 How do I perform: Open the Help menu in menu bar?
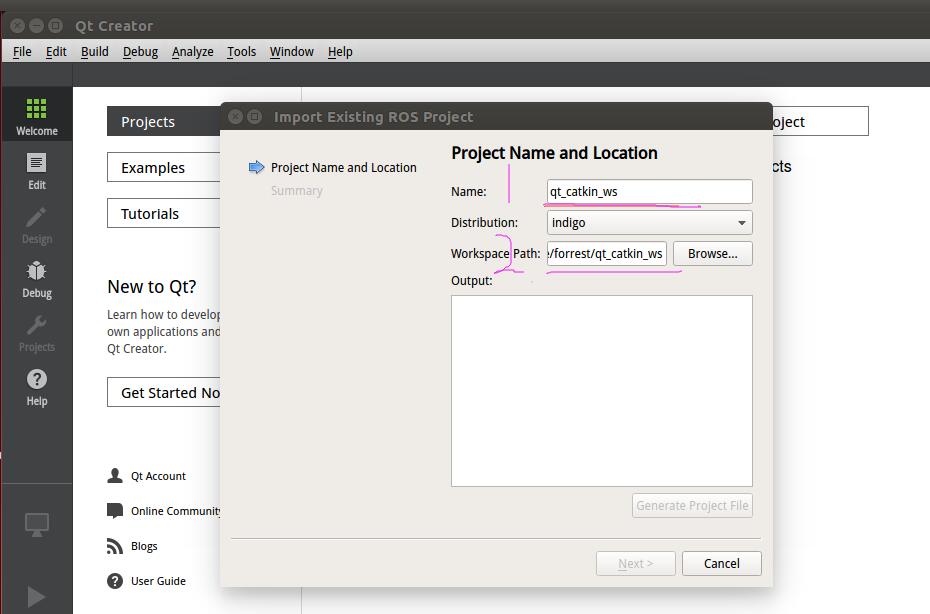pyautogui.click(x=340, y=52)
